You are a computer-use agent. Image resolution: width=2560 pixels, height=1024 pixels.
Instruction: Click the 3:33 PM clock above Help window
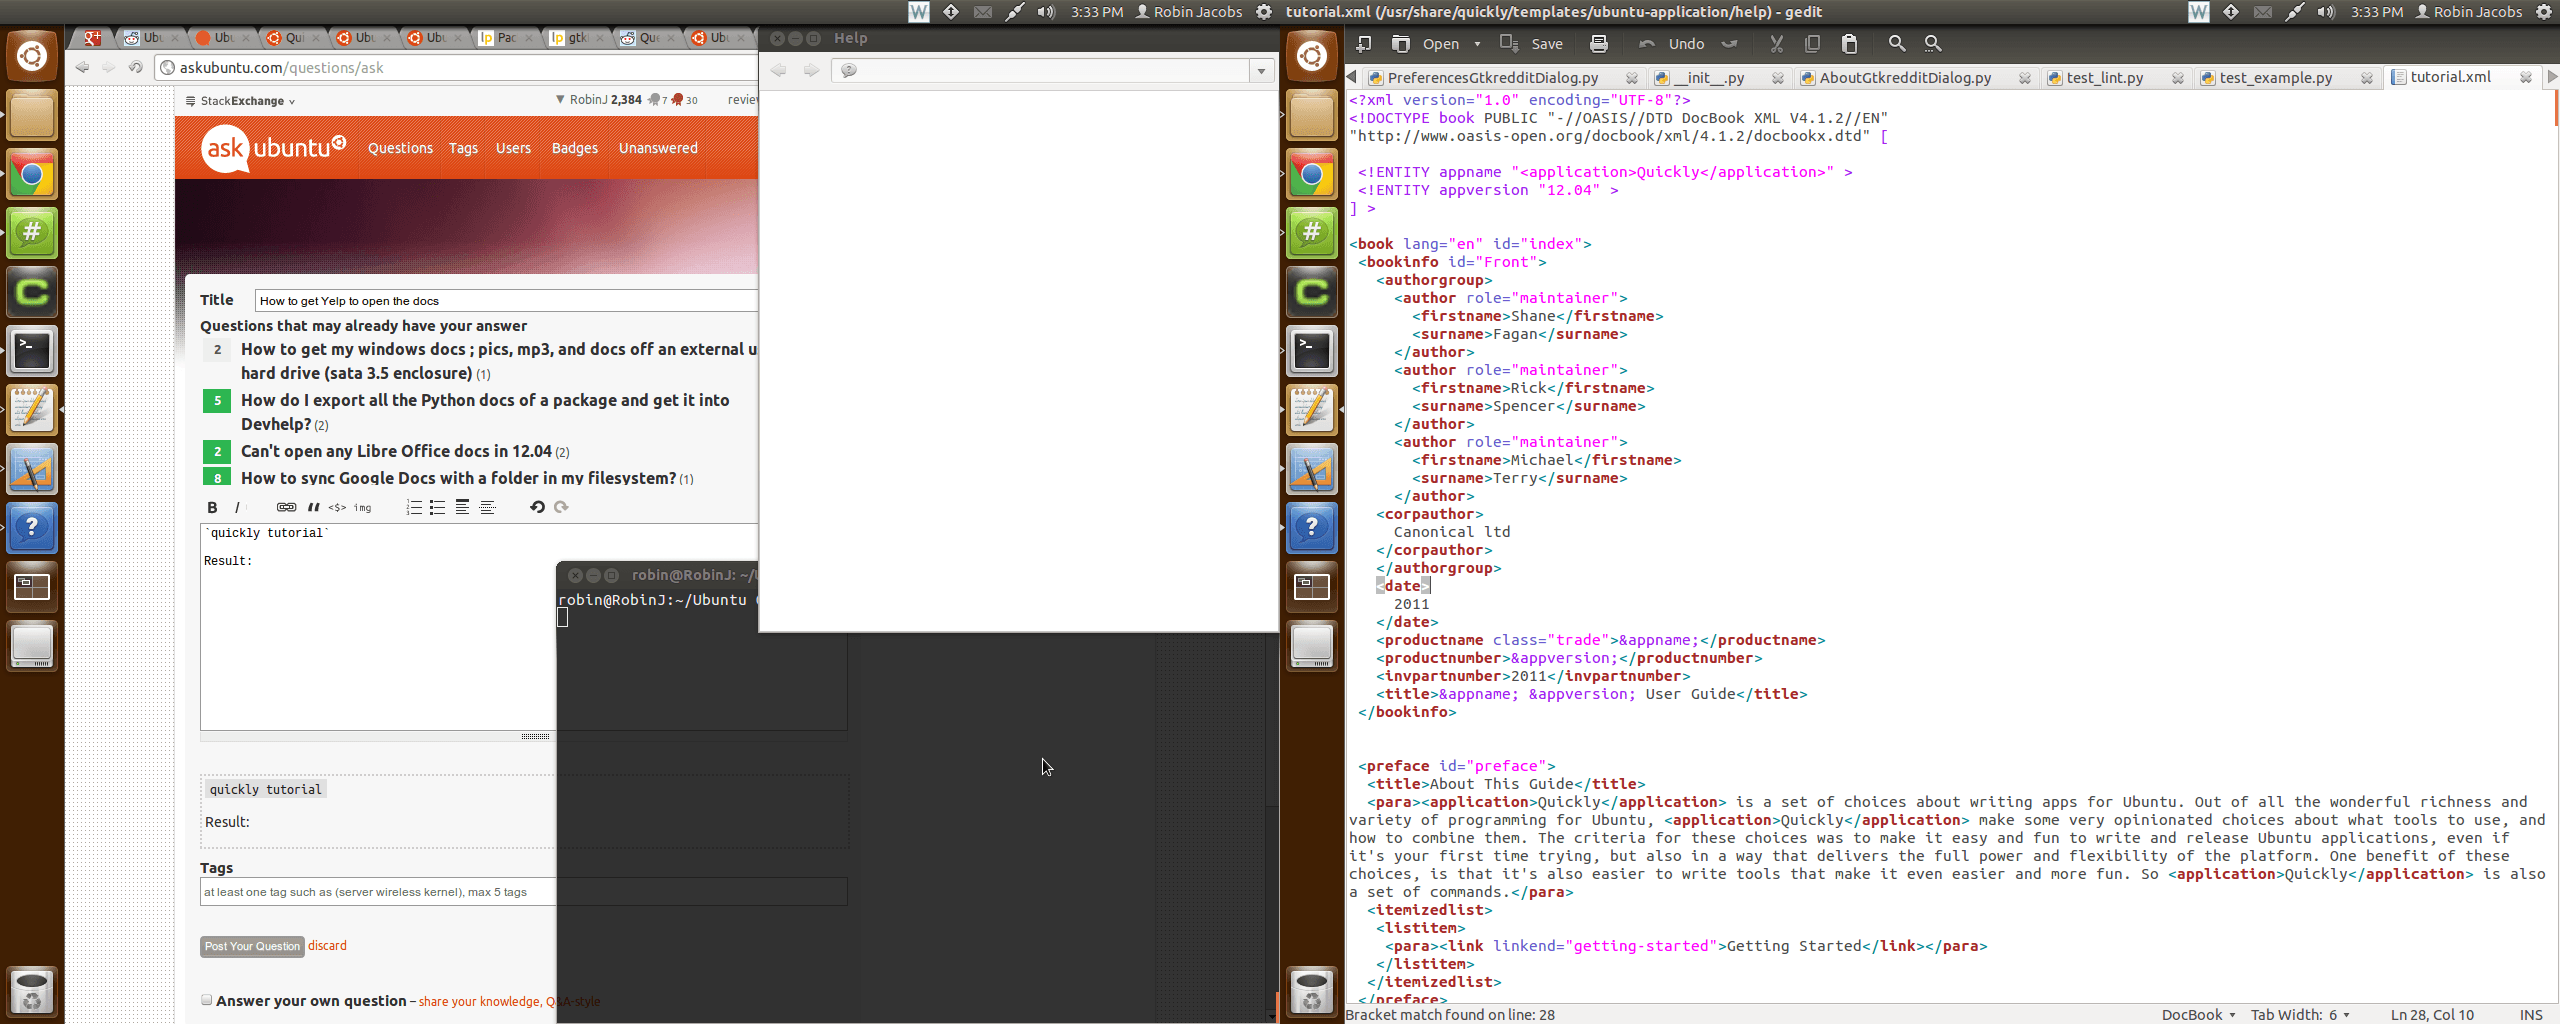point(1097,12)
